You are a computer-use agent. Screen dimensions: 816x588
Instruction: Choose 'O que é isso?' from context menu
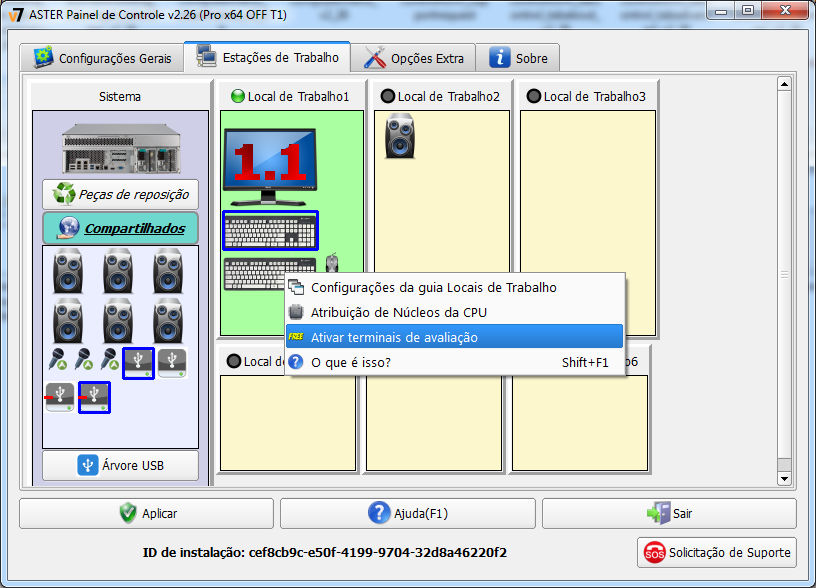click(454, 362)
